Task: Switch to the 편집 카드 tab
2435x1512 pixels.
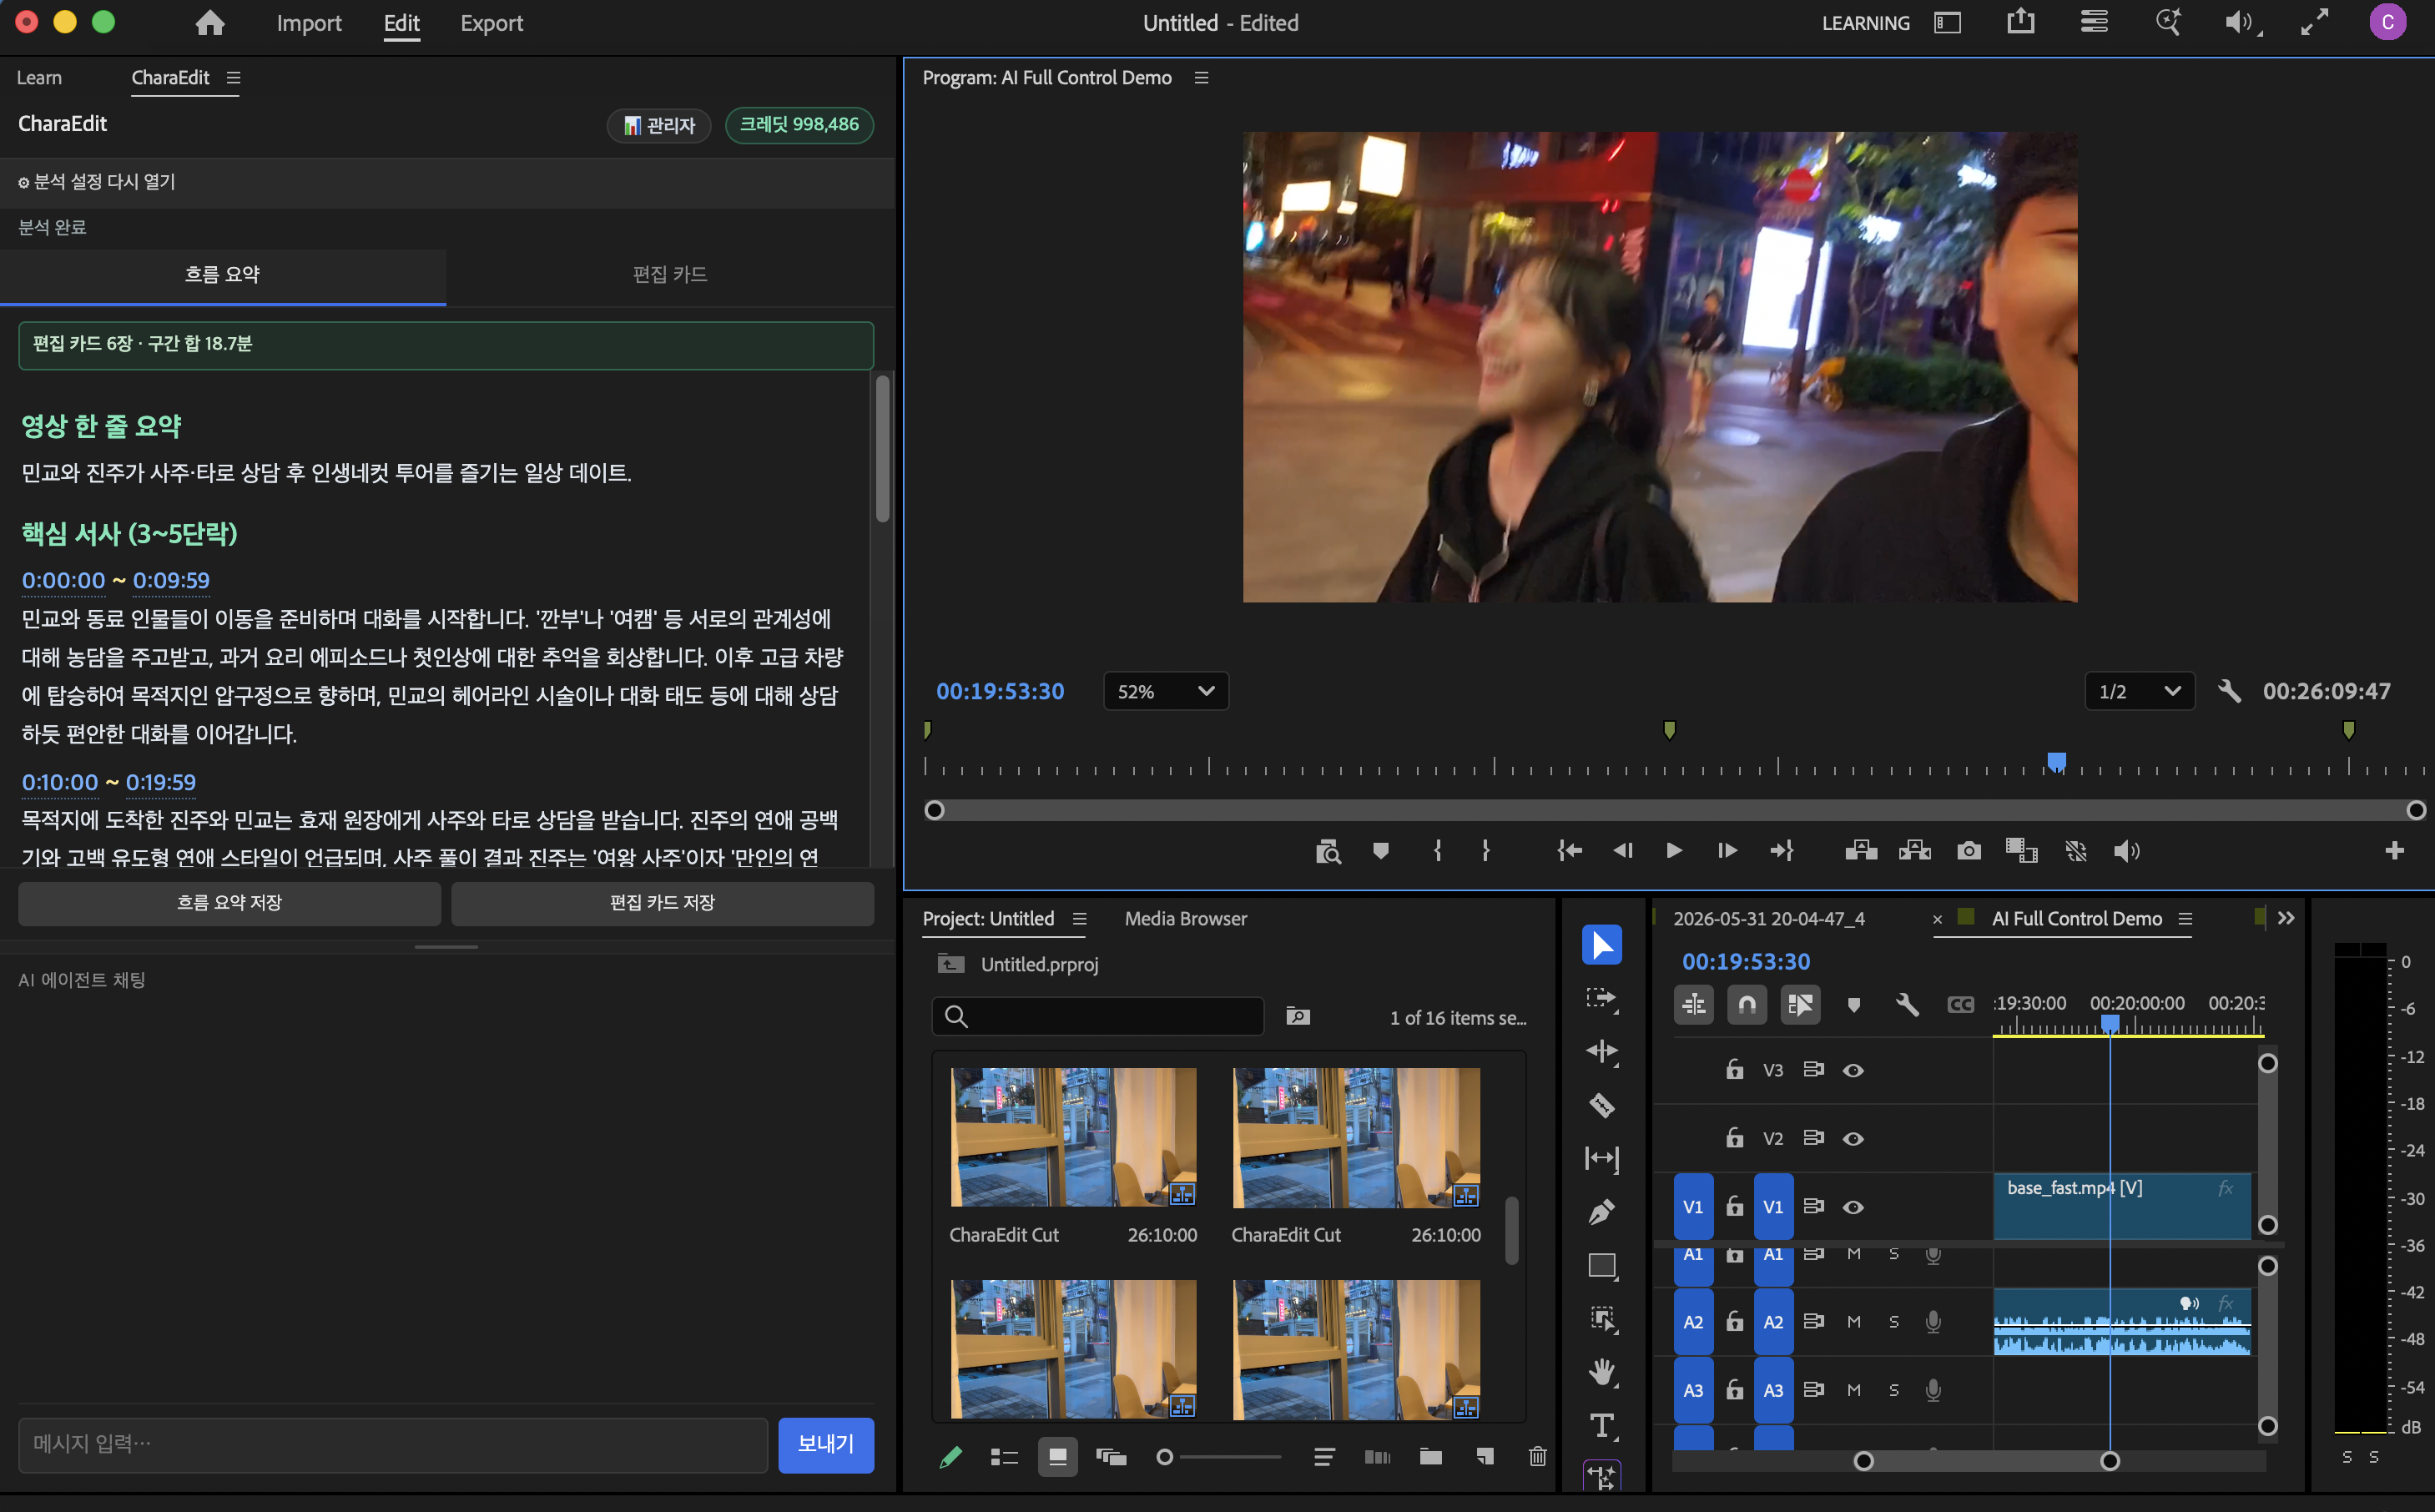Action: [x=670, y=274]
